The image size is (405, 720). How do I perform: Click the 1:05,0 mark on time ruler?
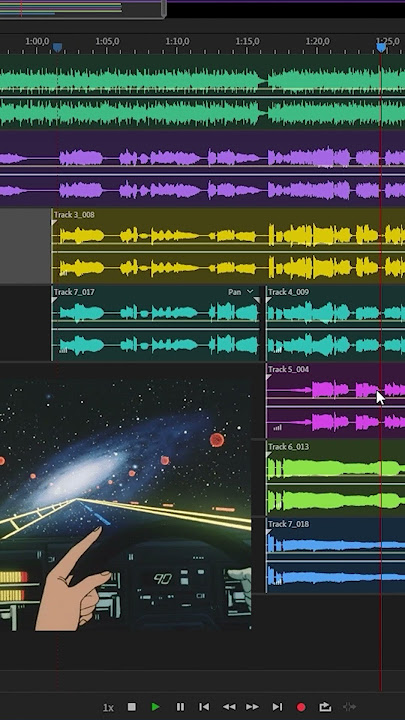[107, 41]
